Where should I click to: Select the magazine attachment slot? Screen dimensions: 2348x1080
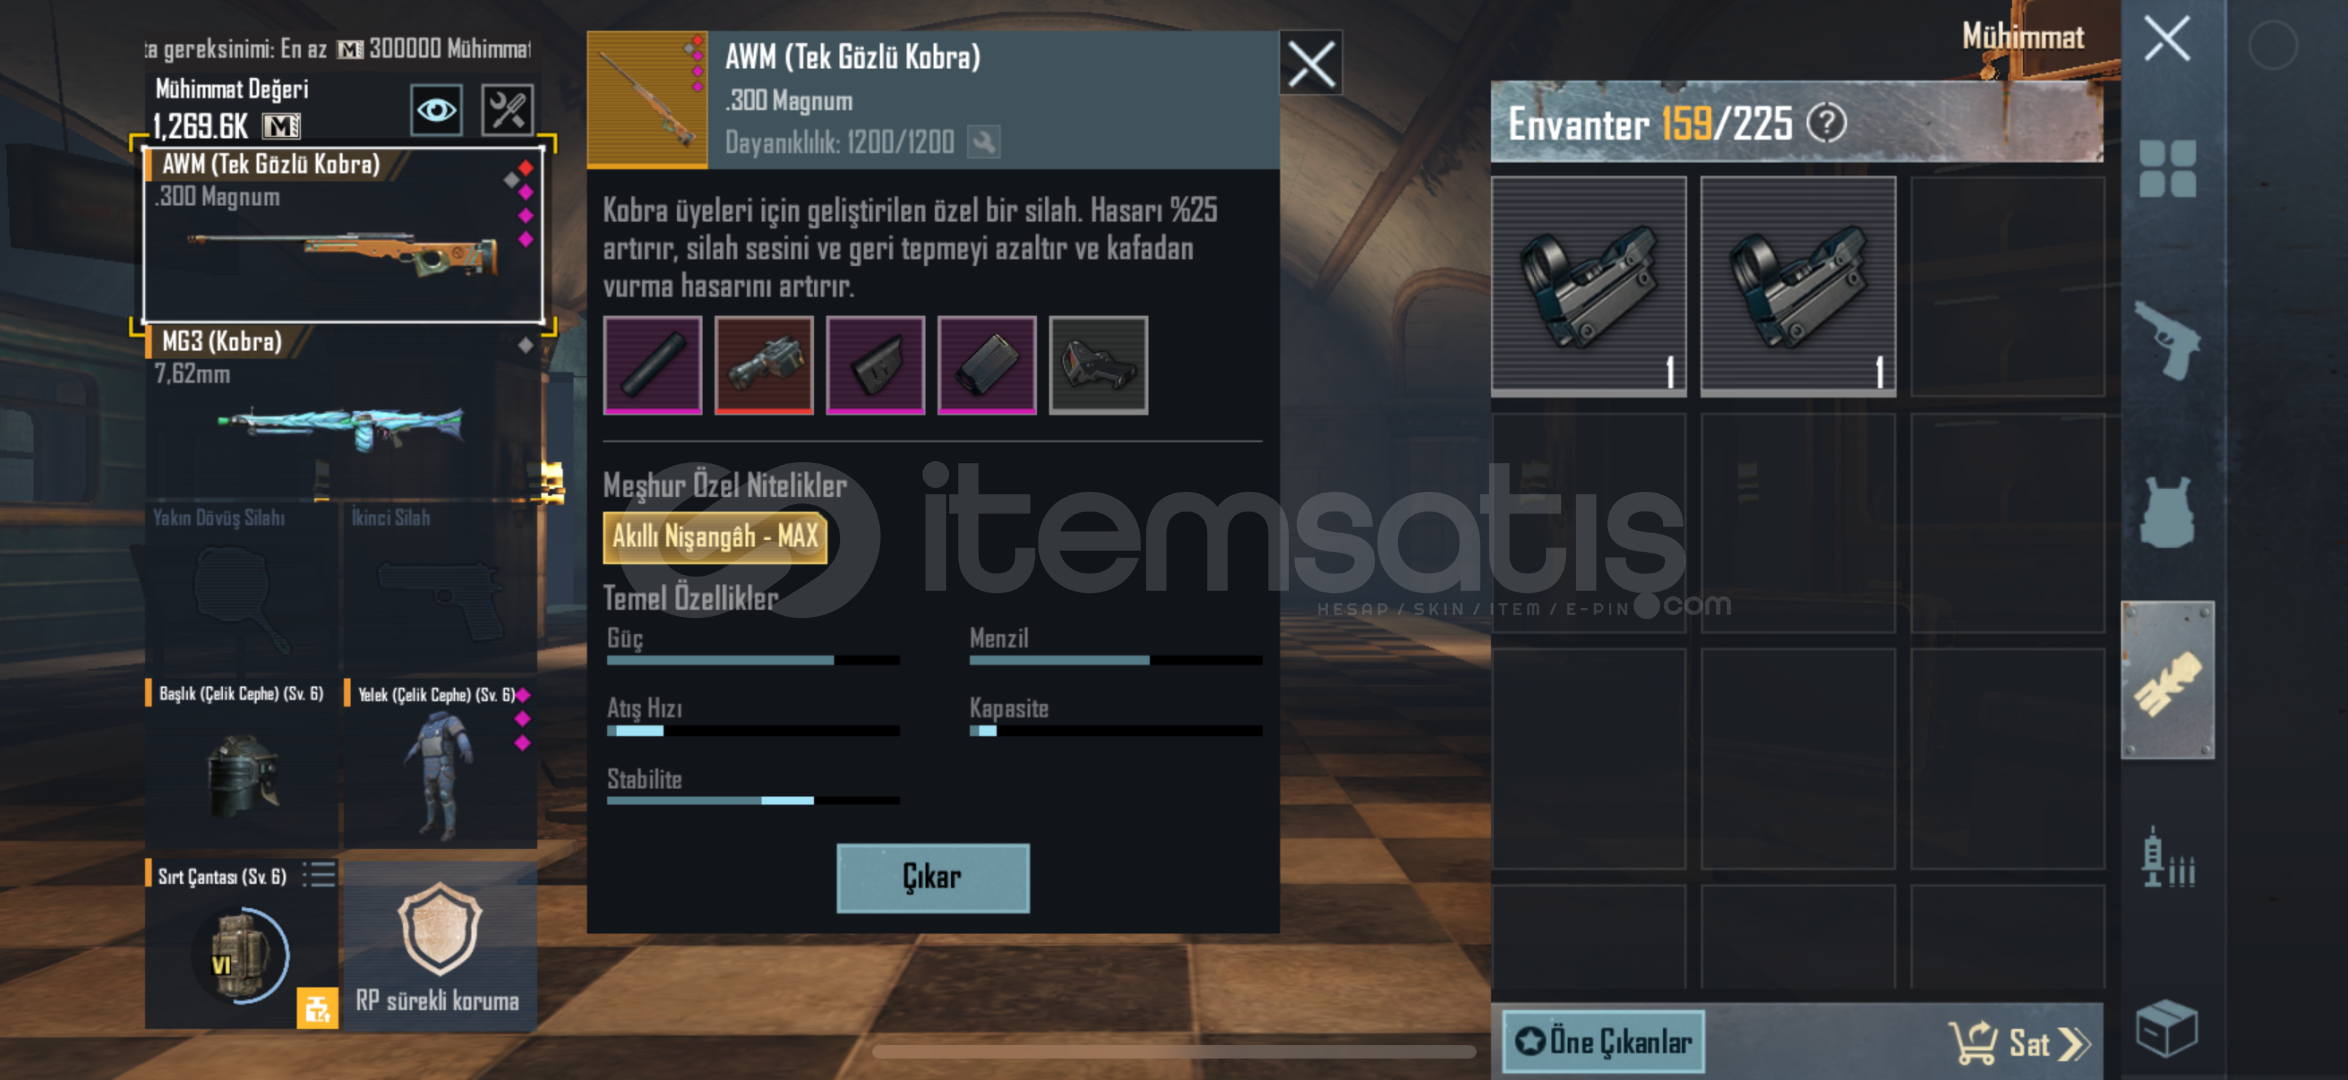pyautogui.click(x=987, y=365)
